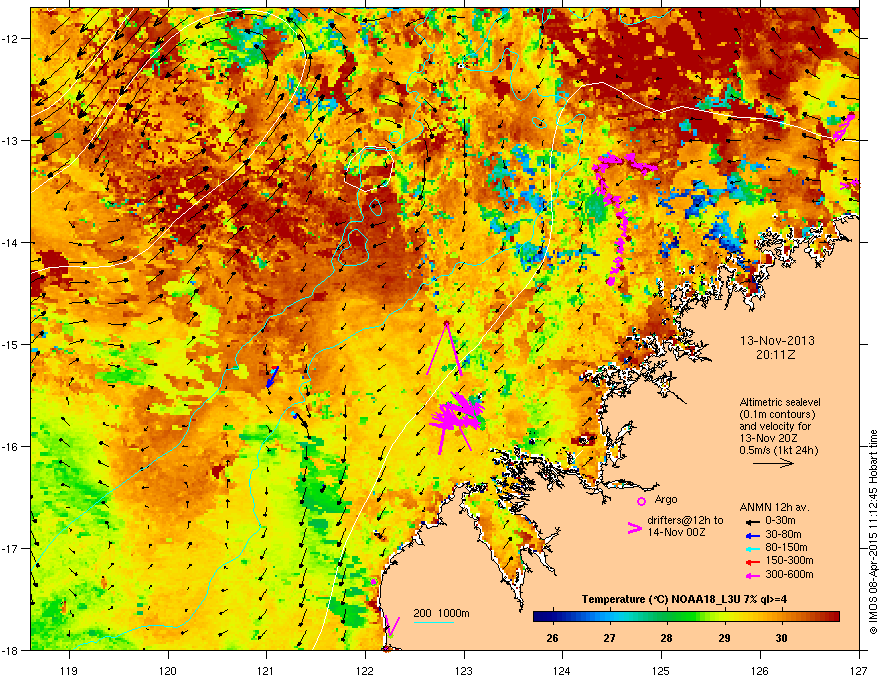Viewport: 880px width, 680px height.
Task: Click longitude axis label 122
Action: (x=365, y=670)
